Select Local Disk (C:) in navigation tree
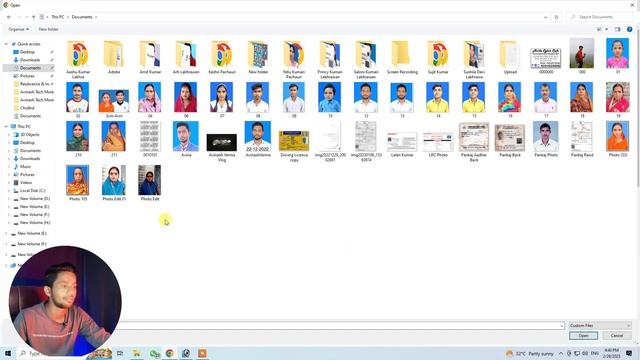The image size is (640, 360). [32, 191]
